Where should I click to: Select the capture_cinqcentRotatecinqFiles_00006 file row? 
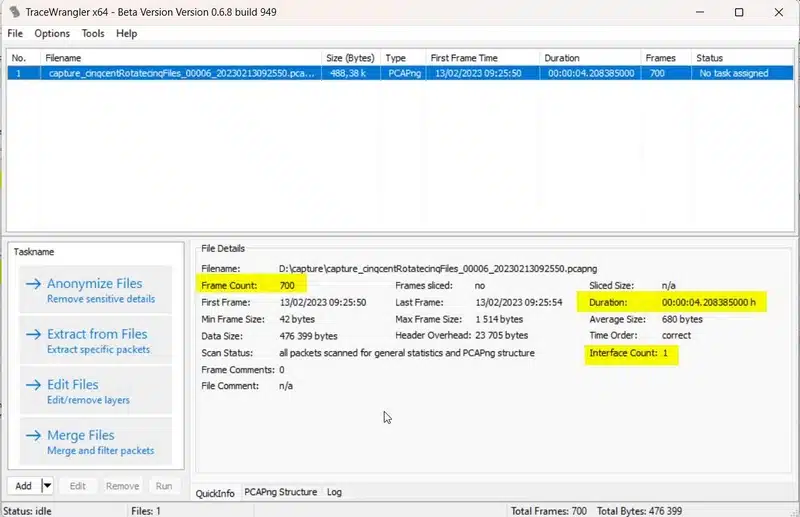[400, 73]
